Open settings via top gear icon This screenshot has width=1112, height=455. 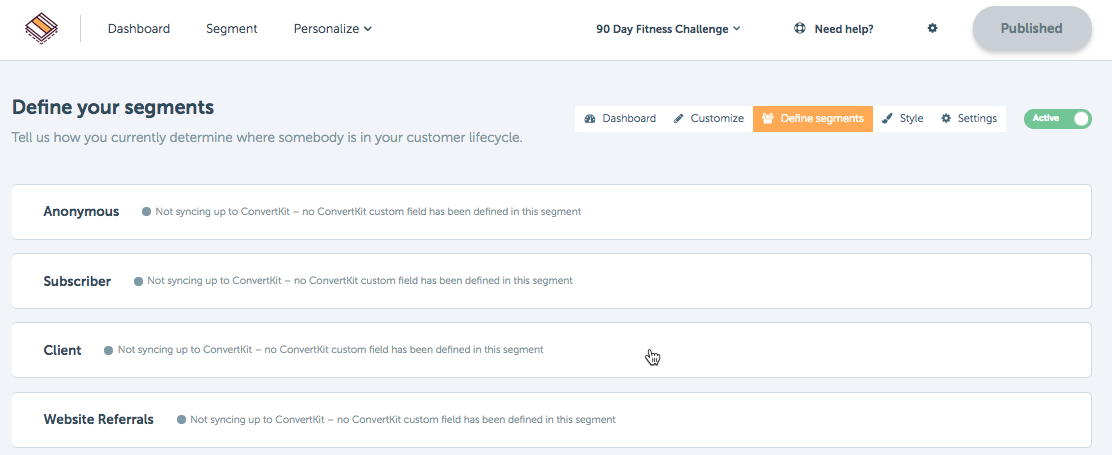[933, 28]
